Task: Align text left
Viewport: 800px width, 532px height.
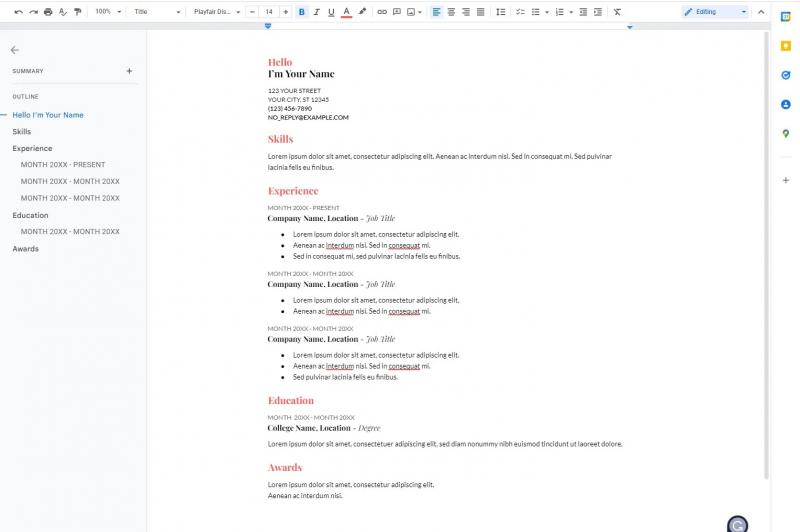Action: pyautogui.click(x=436, y=12)
